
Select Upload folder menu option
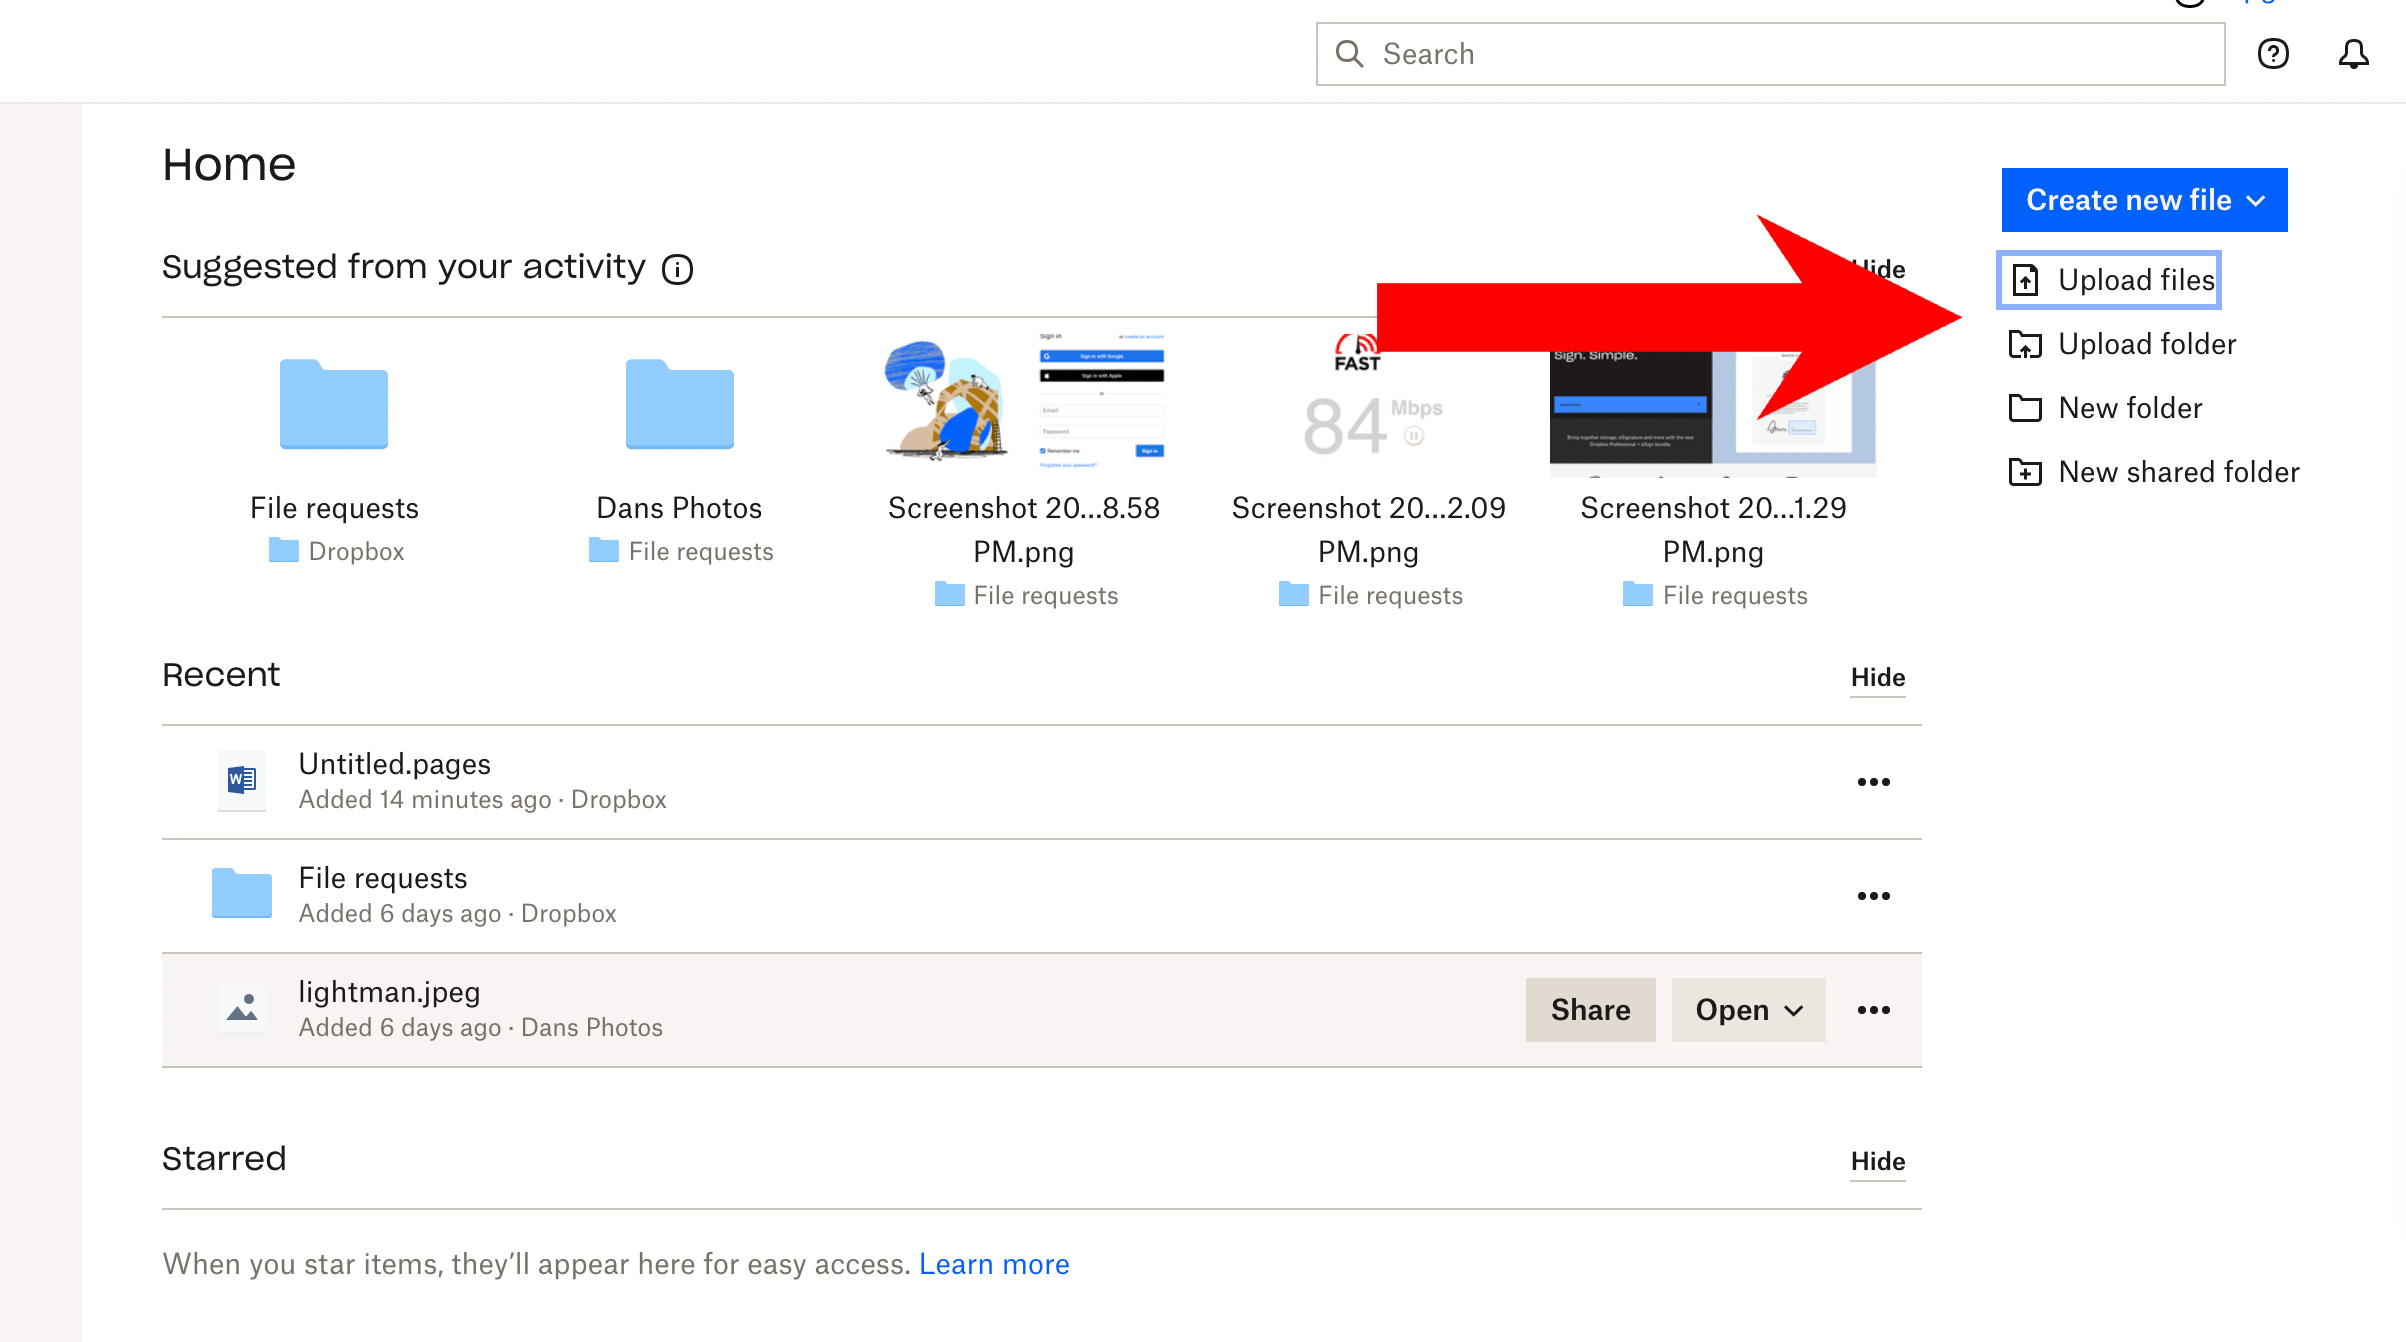(2122, 344)
